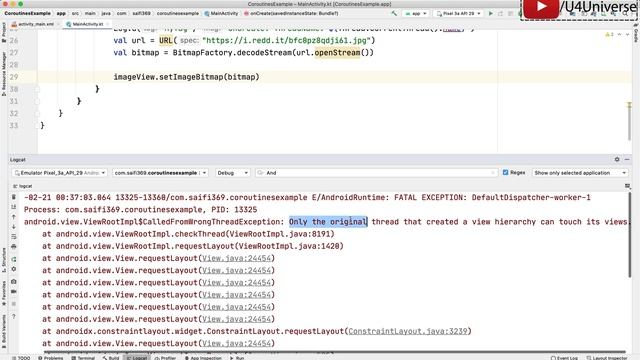640x360 pixels.
Task: Open the Structure side tab
Action: click(4, 260)
